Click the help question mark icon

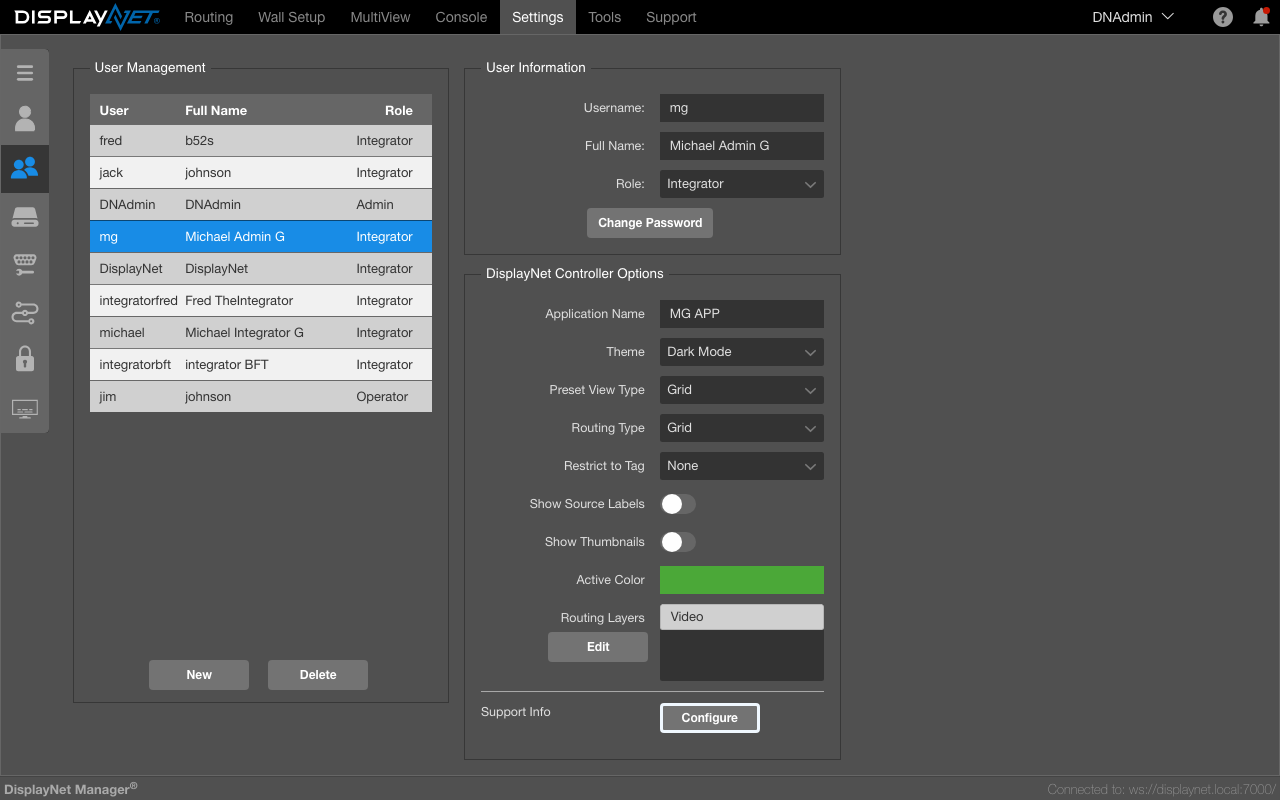click(x=1222, y=17)
